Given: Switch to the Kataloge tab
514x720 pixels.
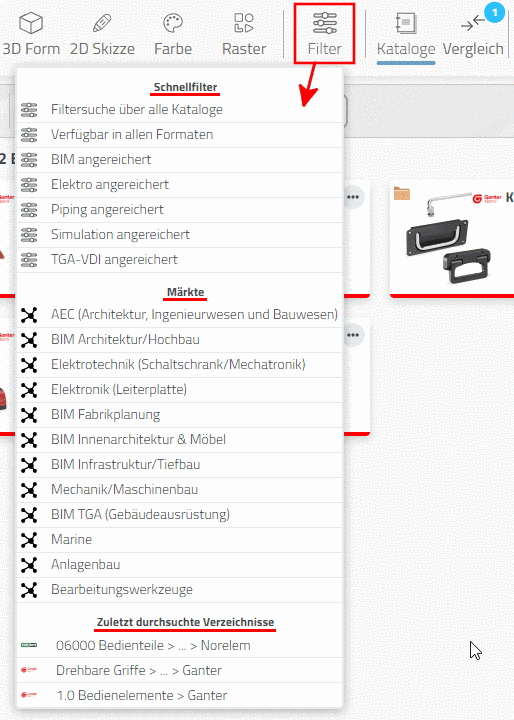Looking at the screenshot, I should pyautogui.click(x=406, y=36).
